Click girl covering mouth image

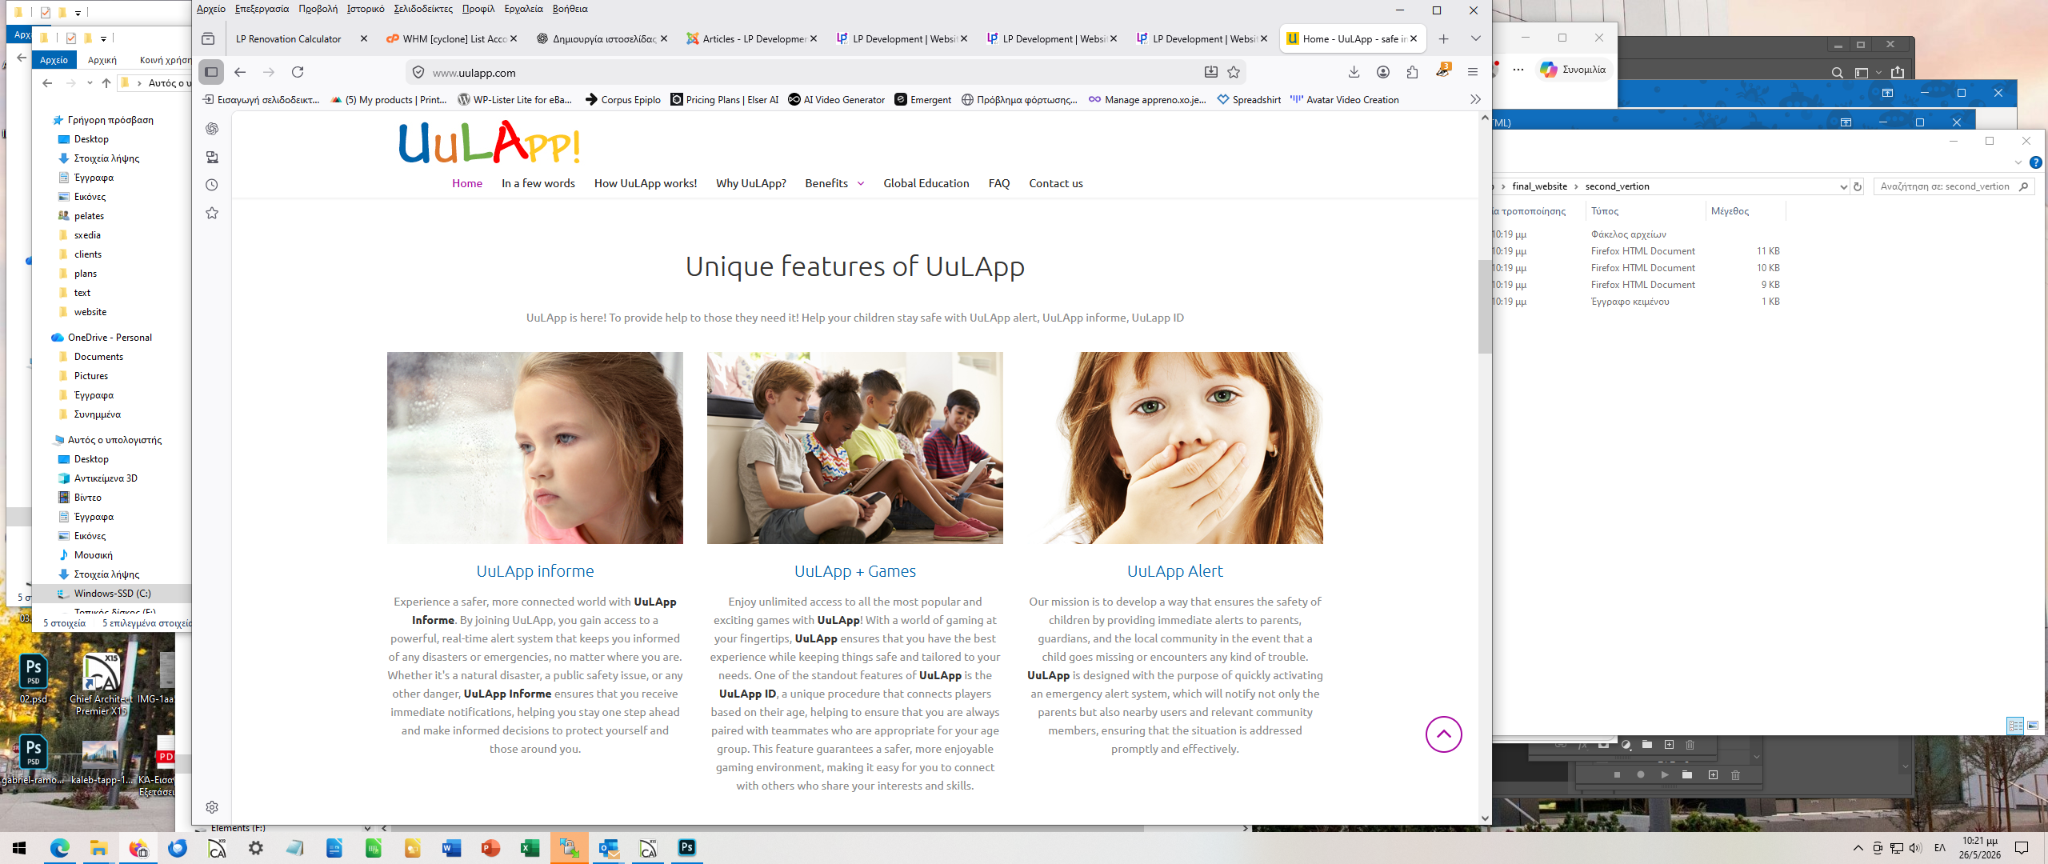(1175, 448)
